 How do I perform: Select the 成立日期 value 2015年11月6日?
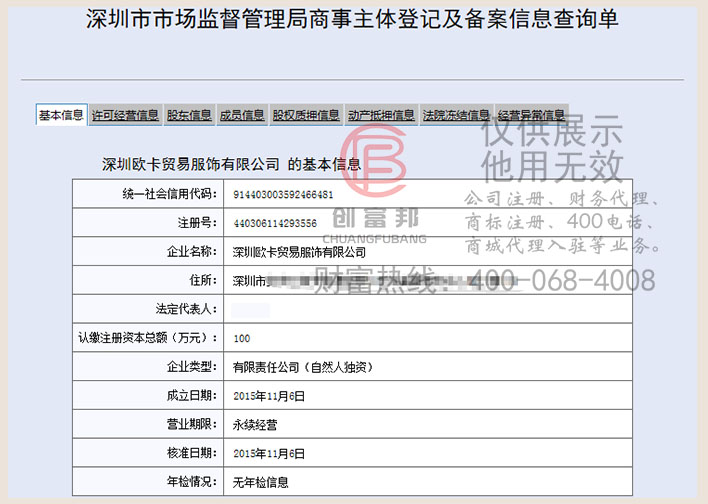pos(269,396)
